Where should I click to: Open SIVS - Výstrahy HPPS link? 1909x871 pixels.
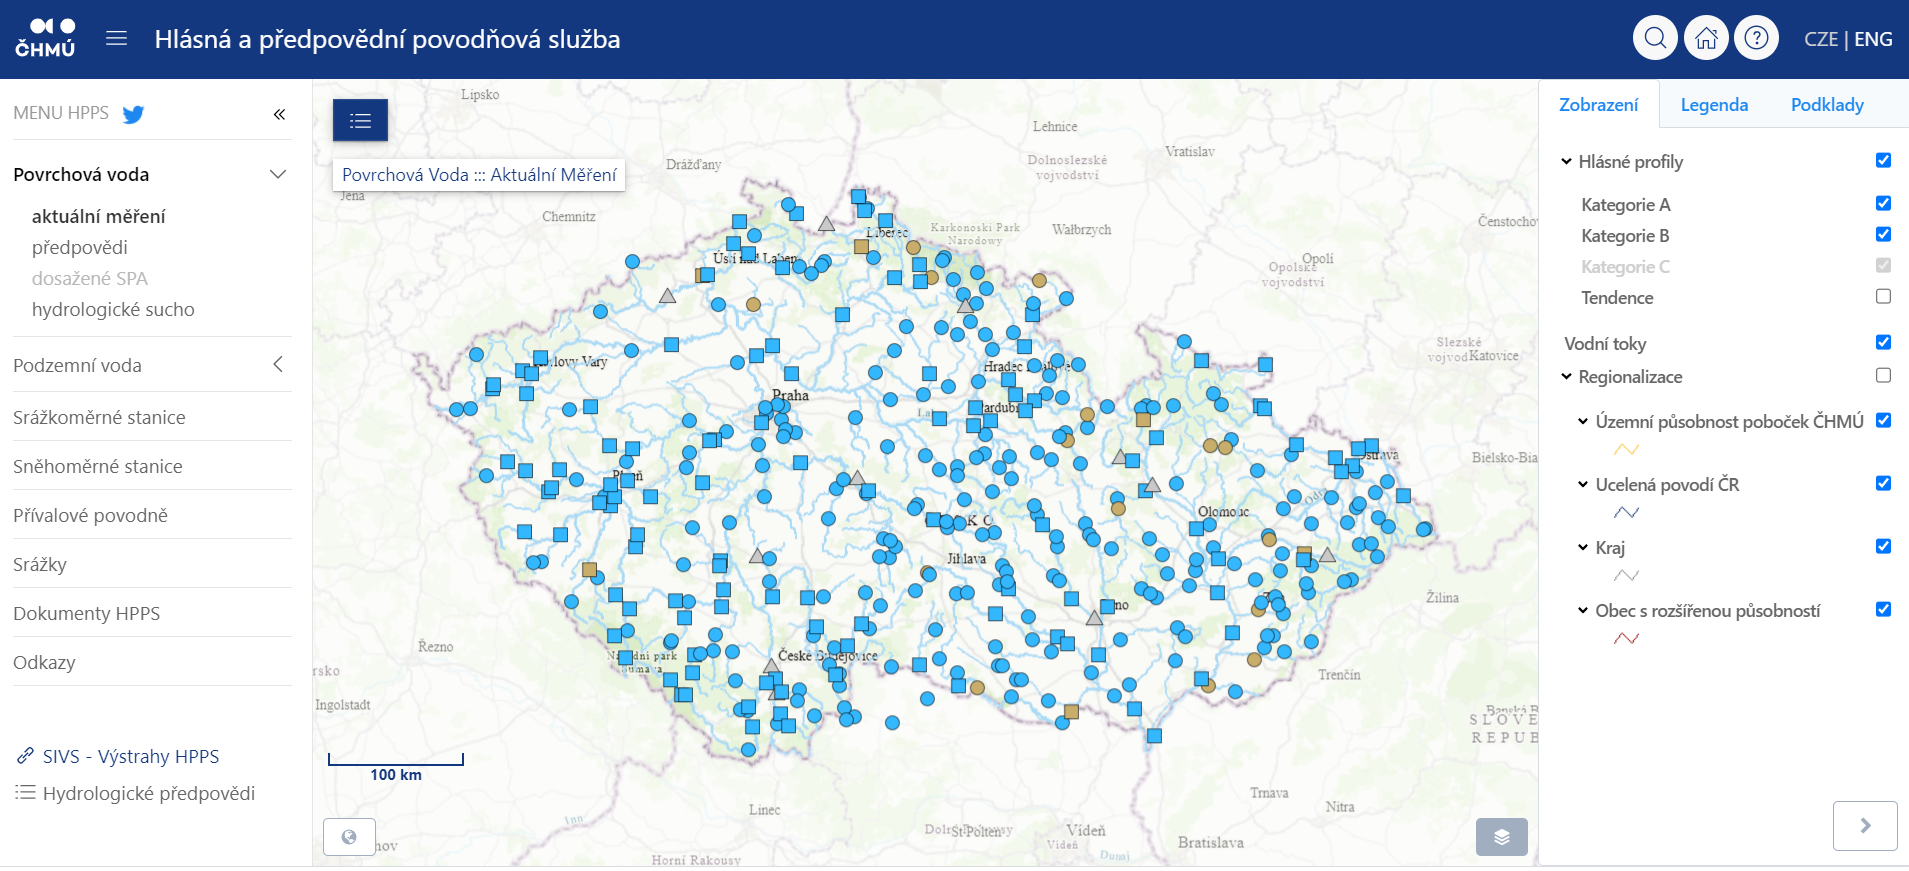pos(130,756)
